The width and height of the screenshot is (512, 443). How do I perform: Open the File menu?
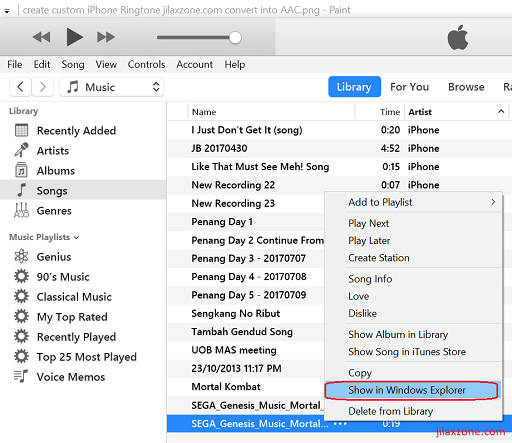15,64
